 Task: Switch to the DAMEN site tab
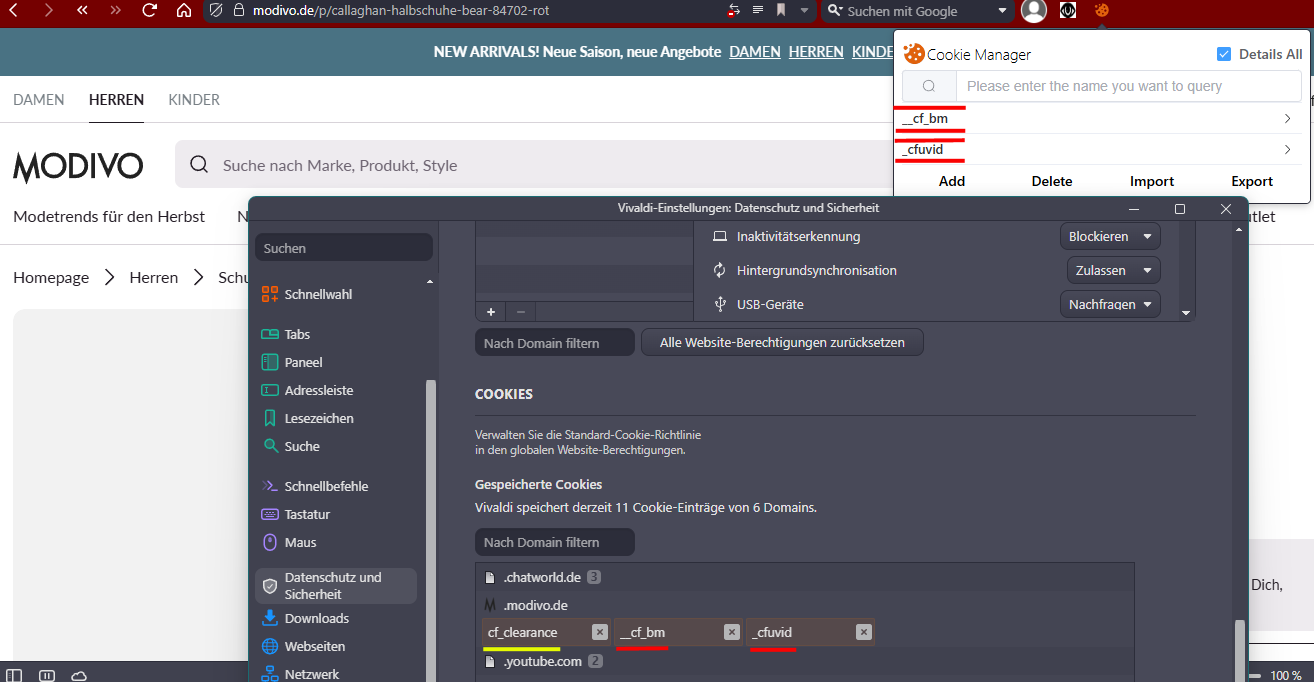point(39,100)
